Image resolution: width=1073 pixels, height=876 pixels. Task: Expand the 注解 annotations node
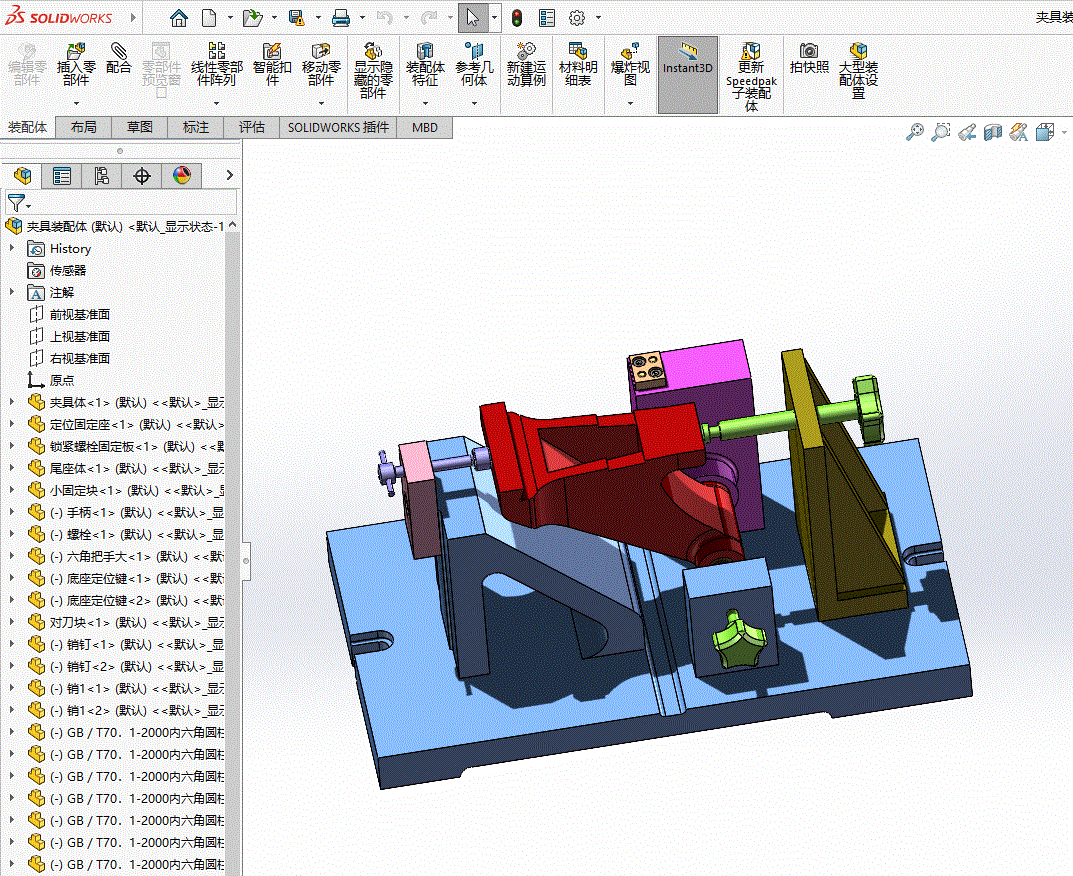point(12,292)
